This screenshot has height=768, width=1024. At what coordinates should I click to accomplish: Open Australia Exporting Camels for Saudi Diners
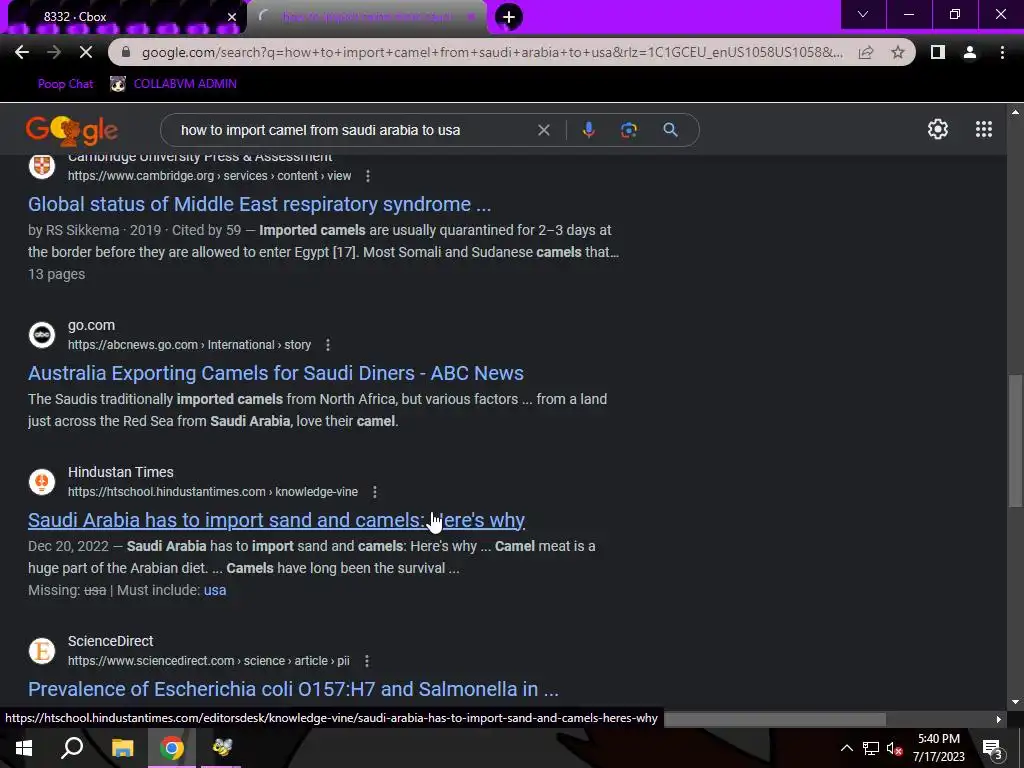276,373
